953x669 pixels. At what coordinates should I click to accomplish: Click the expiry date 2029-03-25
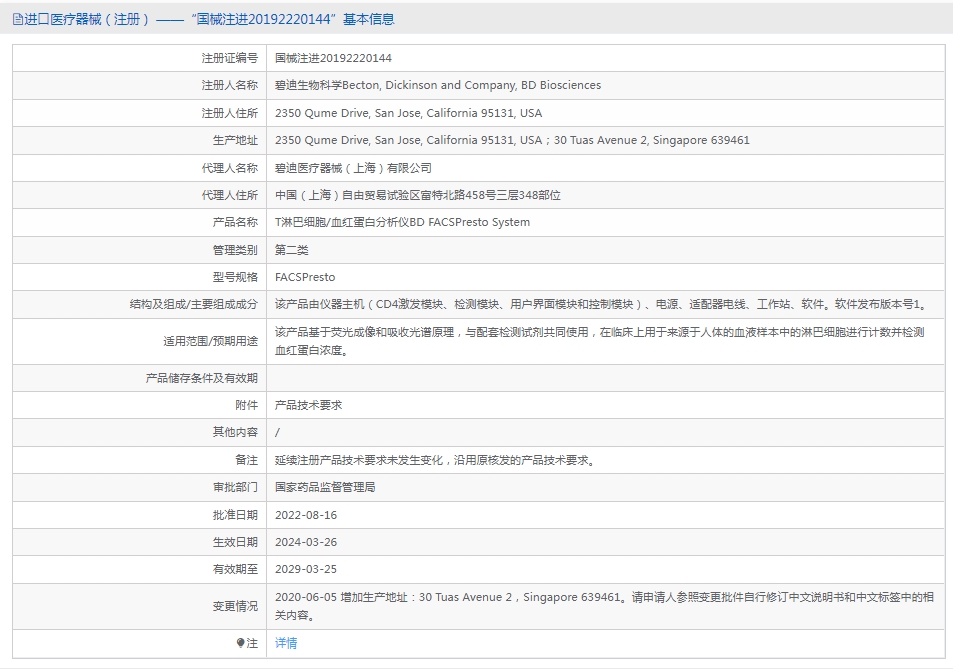click(306, 569)
